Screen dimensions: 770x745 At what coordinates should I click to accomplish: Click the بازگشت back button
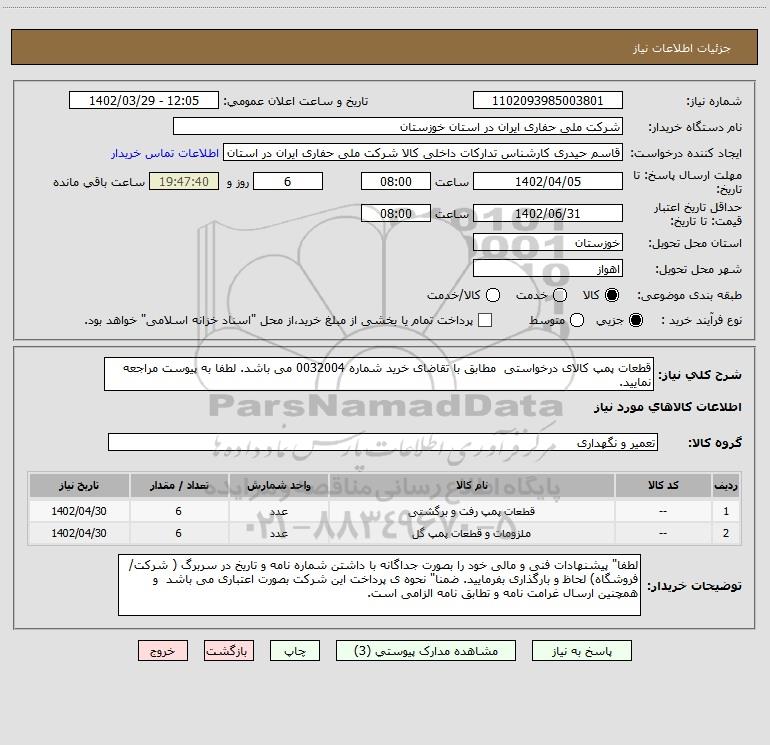(x=229, y=651)
